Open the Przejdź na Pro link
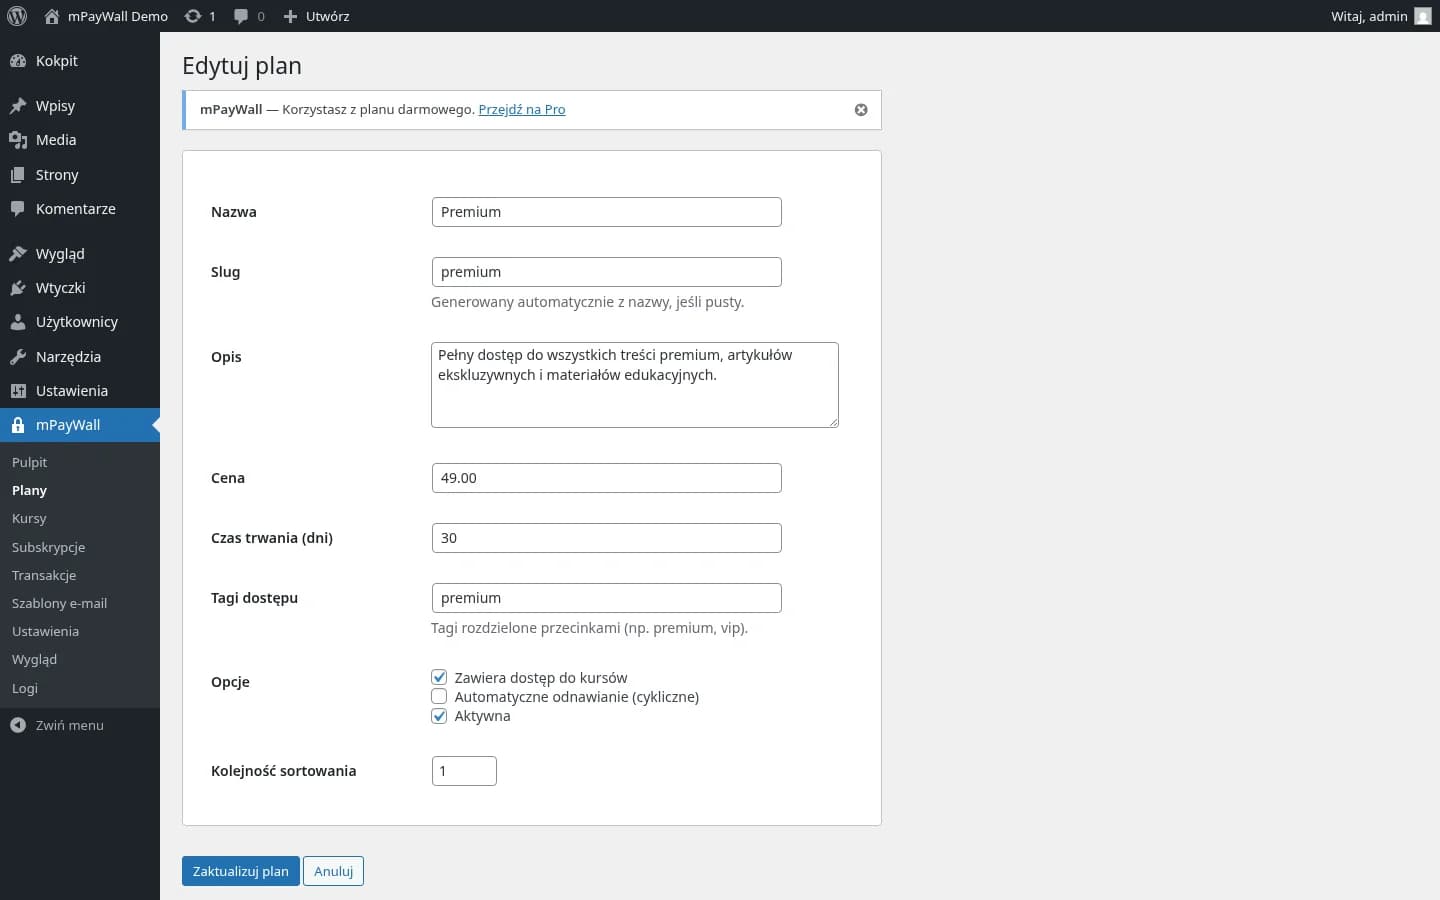 (x=522, y=110)
